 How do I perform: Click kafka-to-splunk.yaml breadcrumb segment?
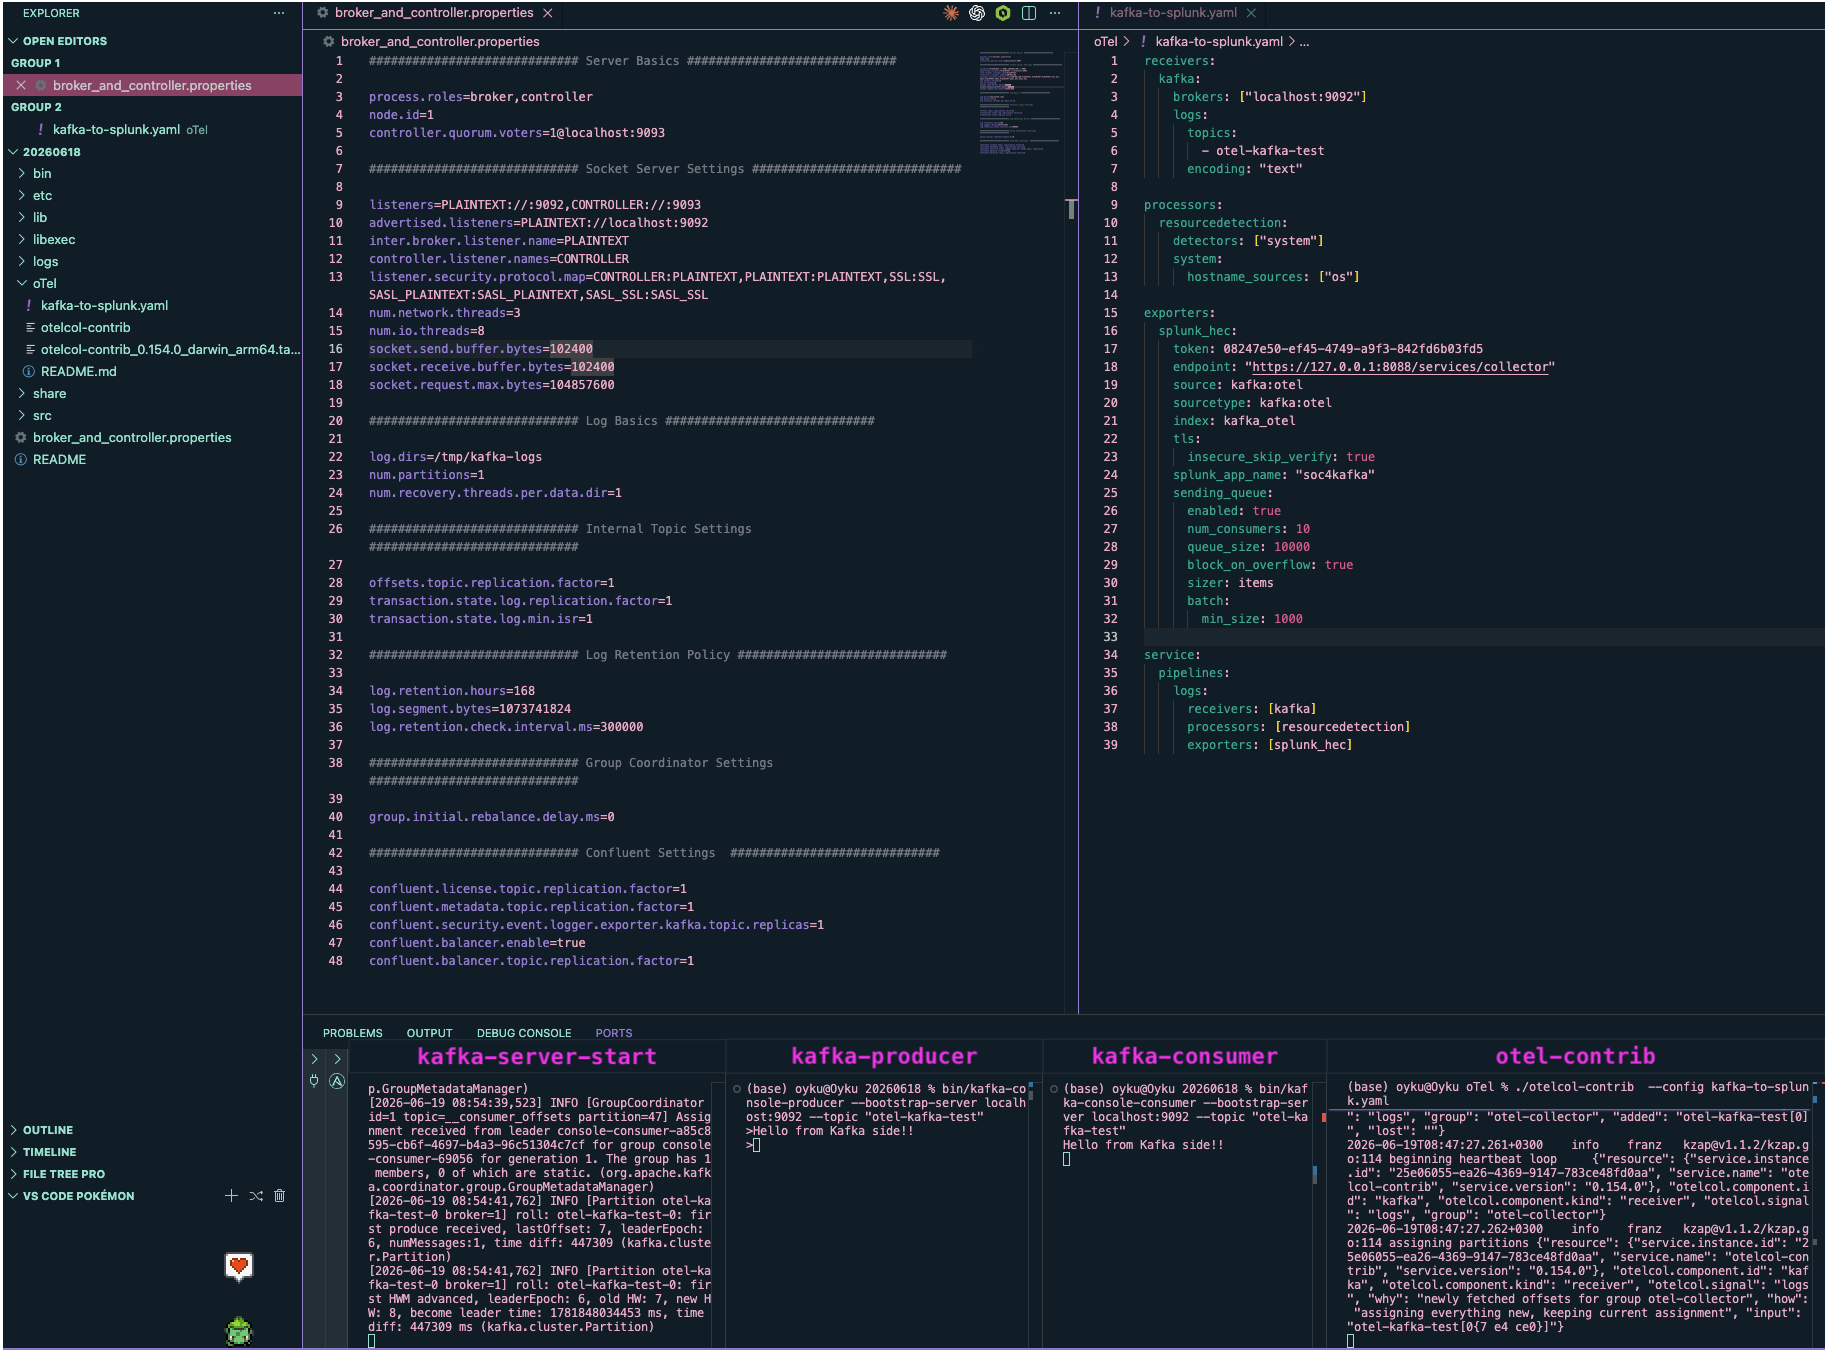tap(1218, 41)
